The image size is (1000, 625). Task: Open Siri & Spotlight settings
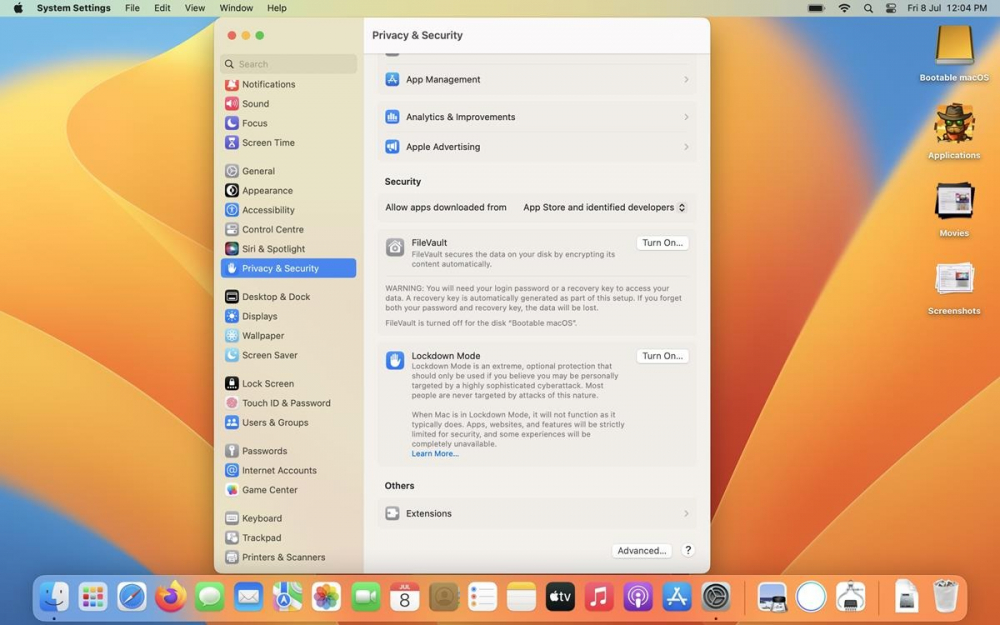click(x=273, y=249)
